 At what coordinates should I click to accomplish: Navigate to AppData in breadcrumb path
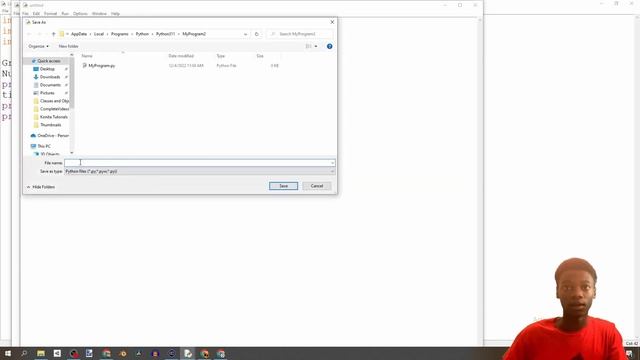(79, 34)
